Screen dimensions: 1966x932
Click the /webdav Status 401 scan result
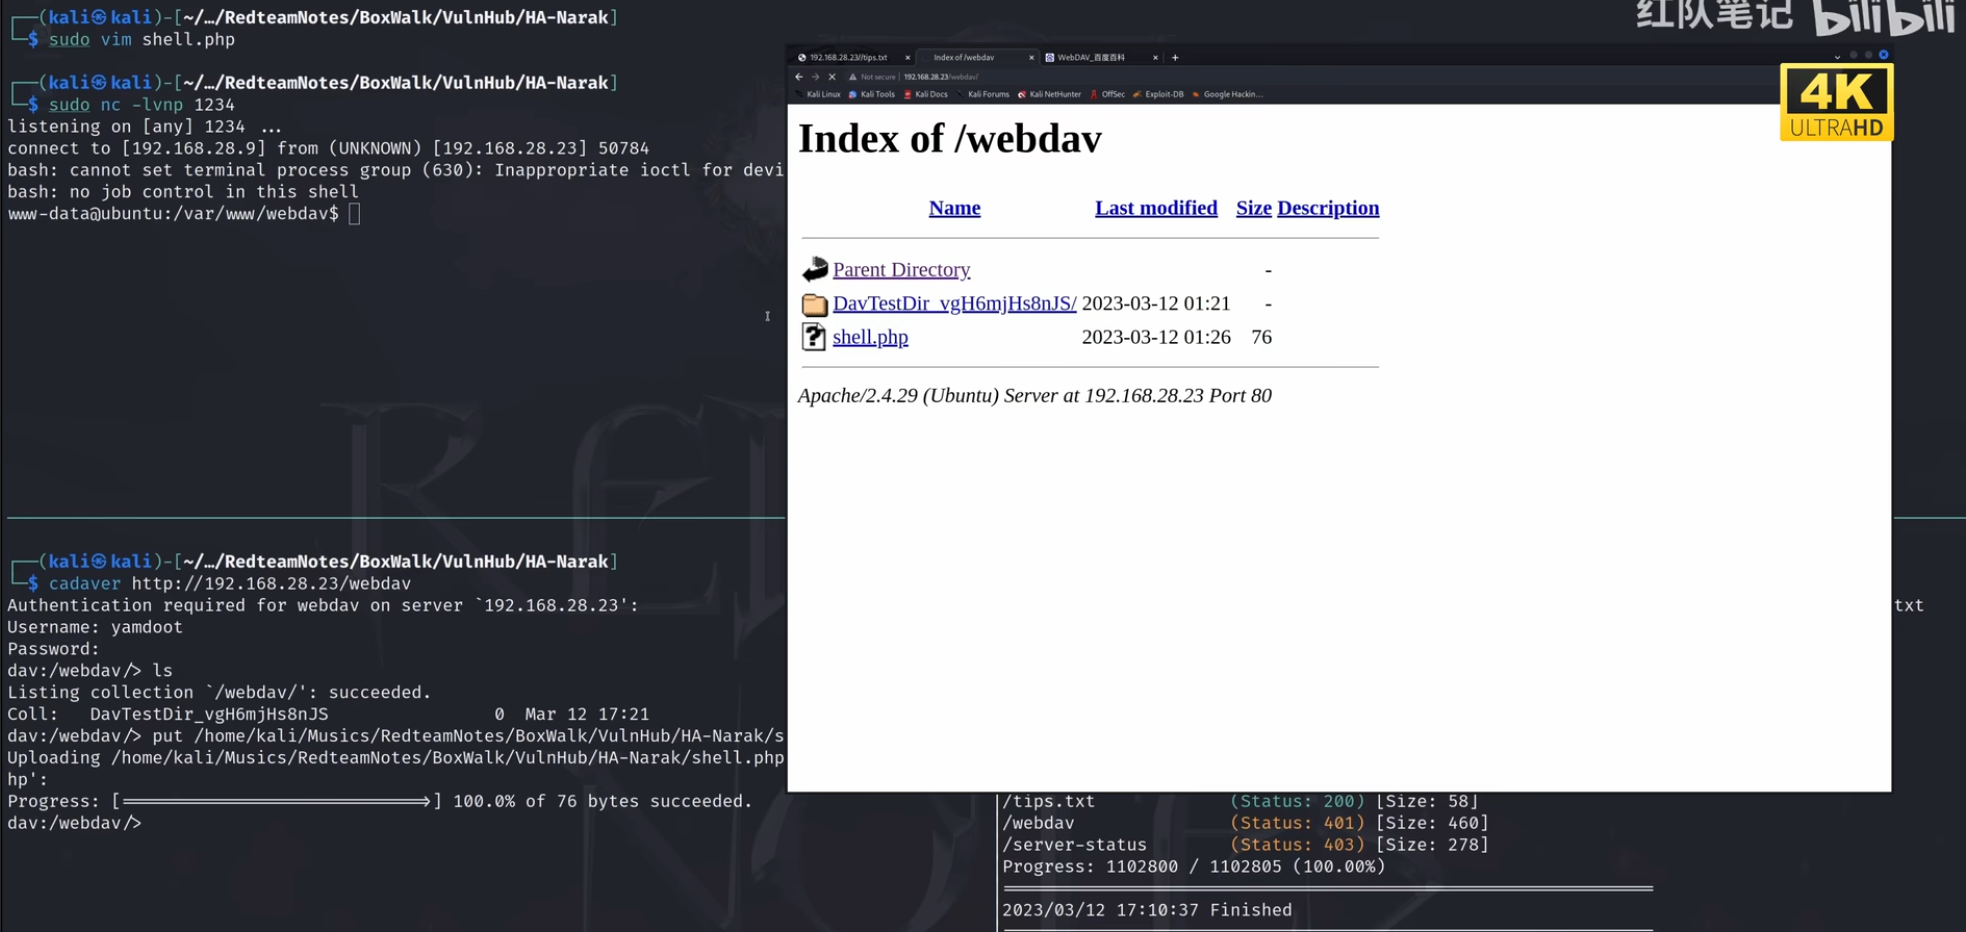[1246, 824]
